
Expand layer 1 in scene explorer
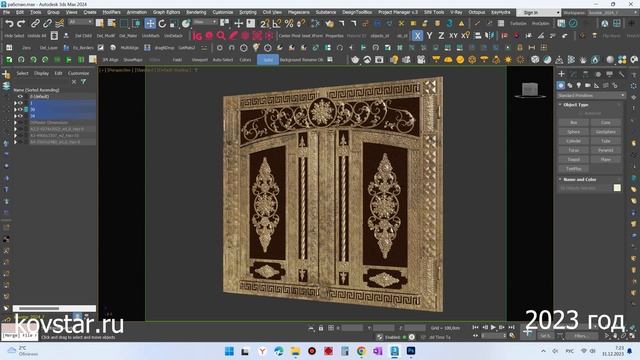click(x=16, y=103)
